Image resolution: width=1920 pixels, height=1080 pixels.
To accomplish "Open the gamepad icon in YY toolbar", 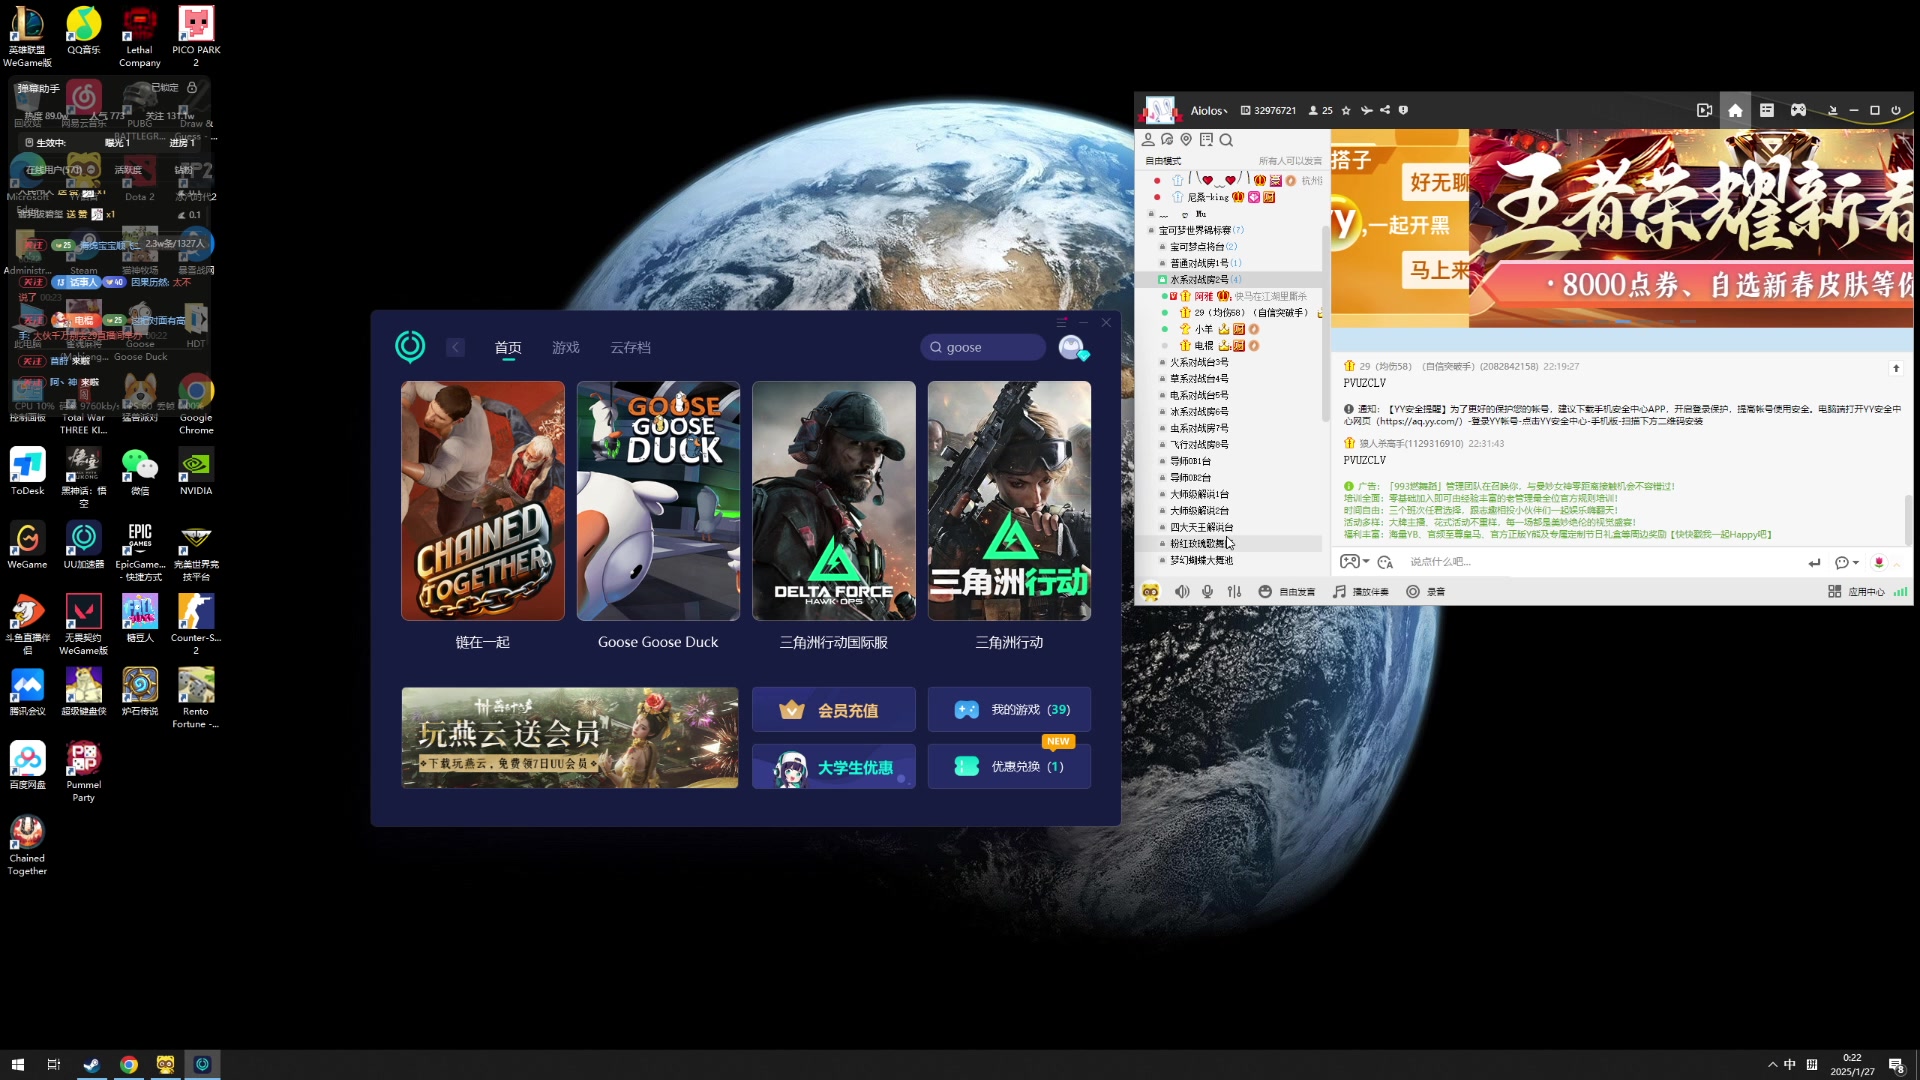I will (x=1798, y=110).
